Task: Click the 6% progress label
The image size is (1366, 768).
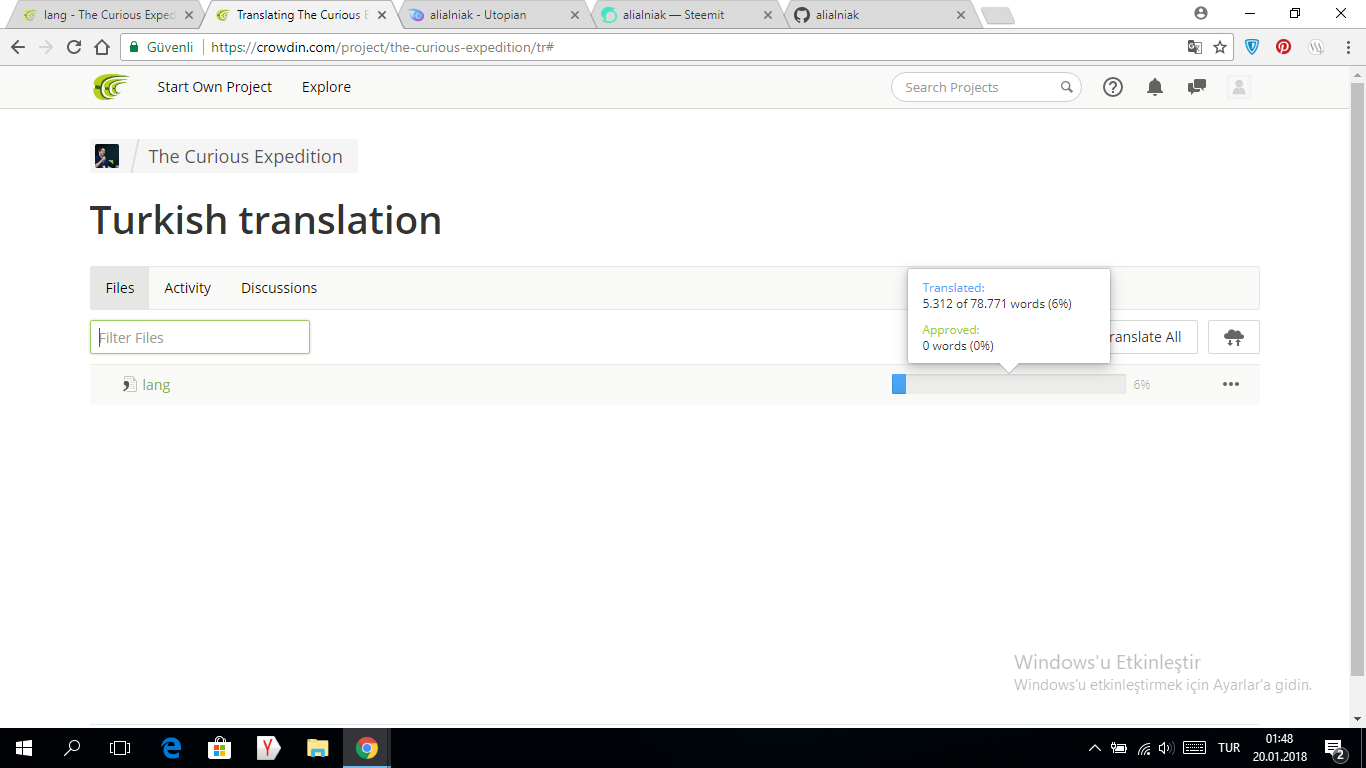Action: (x=1142, y=384)
